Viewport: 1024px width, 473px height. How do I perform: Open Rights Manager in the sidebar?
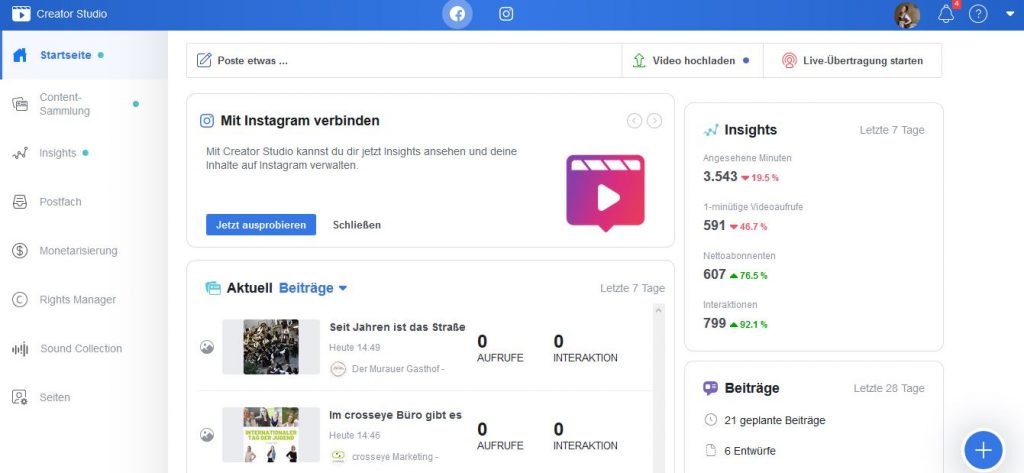click(x=84, y=300)
